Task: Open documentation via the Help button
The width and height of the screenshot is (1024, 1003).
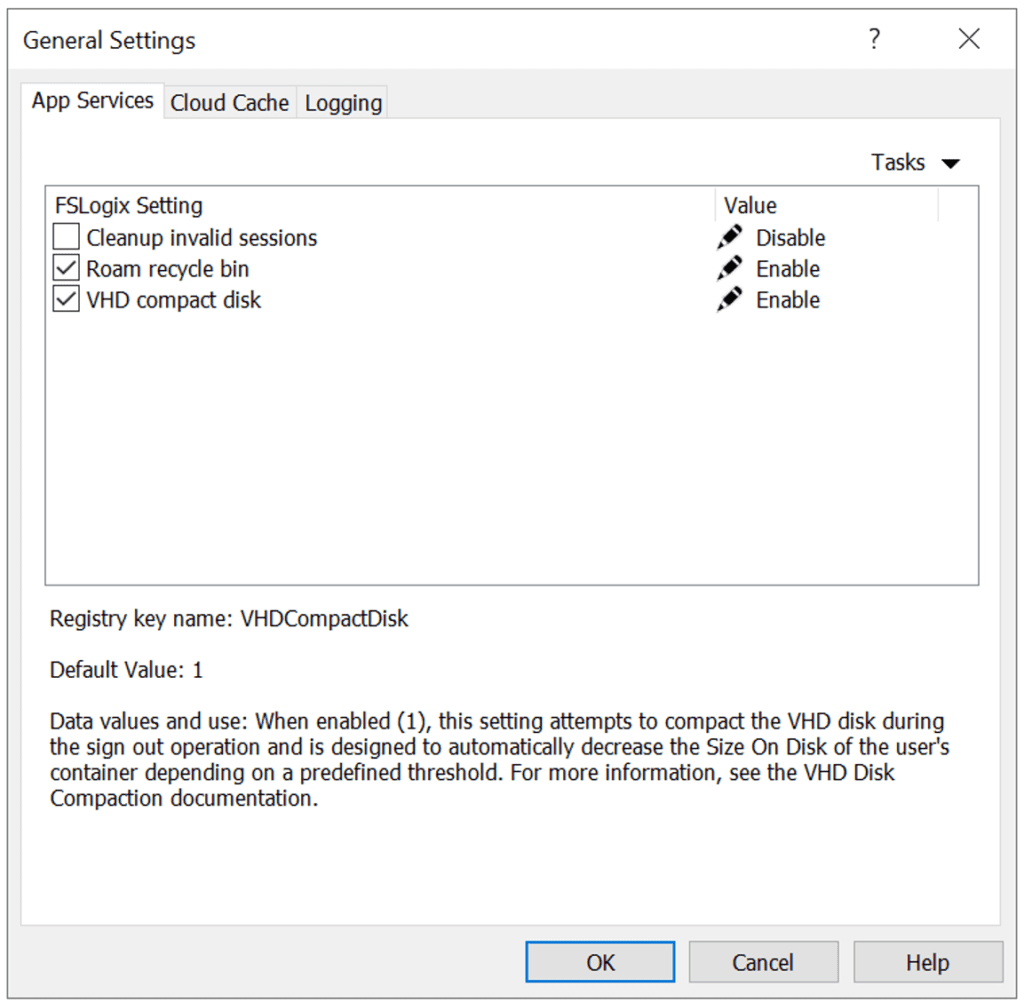Action: (x=927, y=961)
